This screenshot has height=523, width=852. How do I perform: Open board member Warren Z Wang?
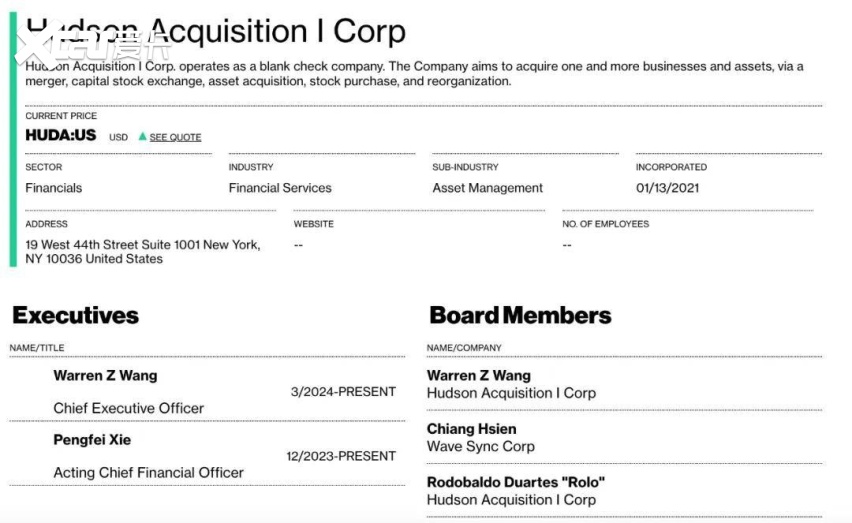click(x=479, y=375)
